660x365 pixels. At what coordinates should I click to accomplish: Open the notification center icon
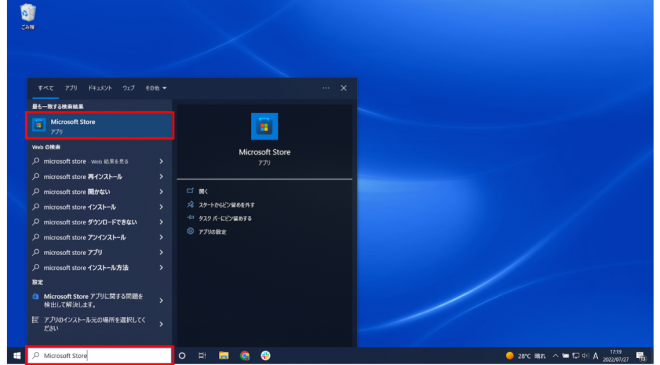tap(641, 356)
